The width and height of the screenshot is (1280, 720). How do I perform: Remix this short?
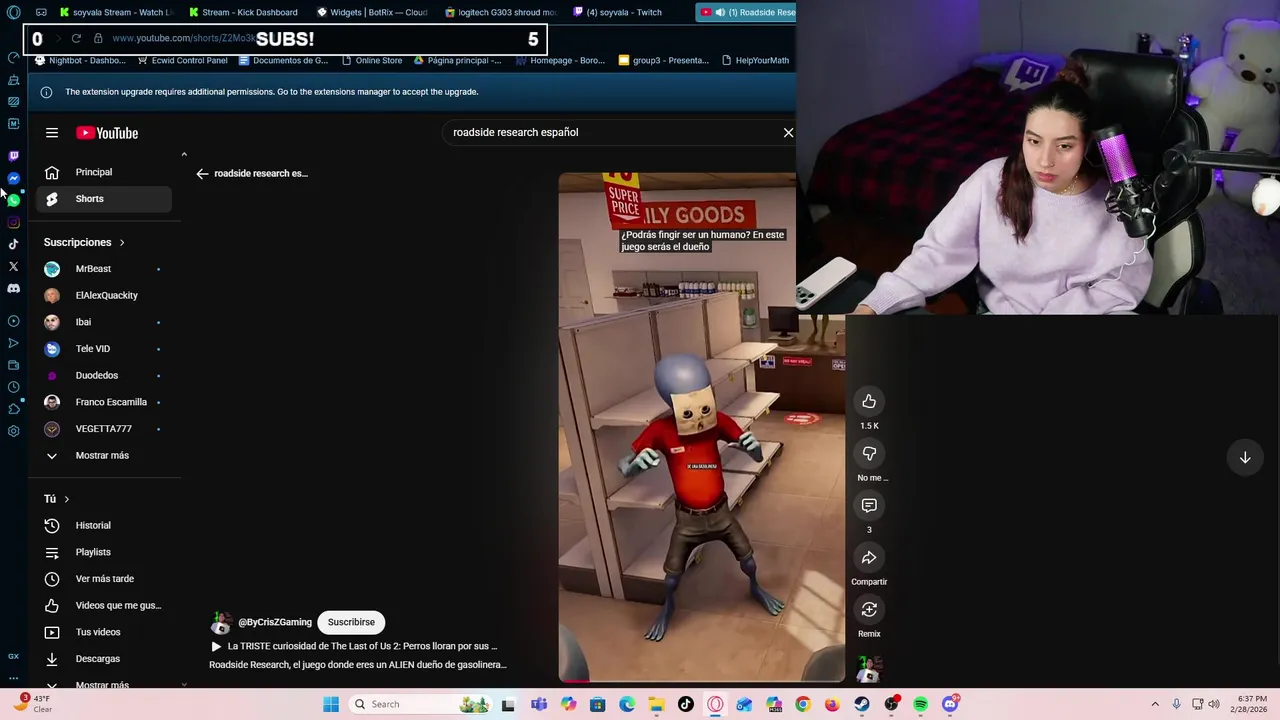[869, 610]
